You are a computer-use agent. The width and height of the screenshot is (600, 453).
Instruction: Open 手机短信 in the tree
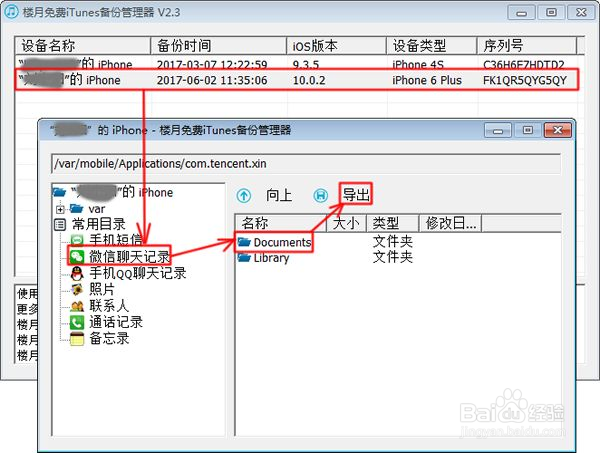coord(116,240)
